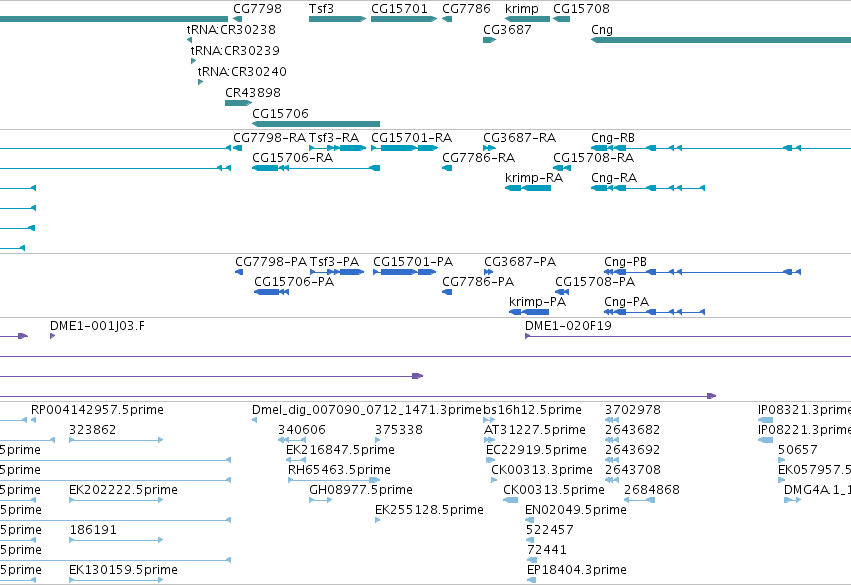
Task: Click the long Cng gene bar
Action: (x=721, y=40)
